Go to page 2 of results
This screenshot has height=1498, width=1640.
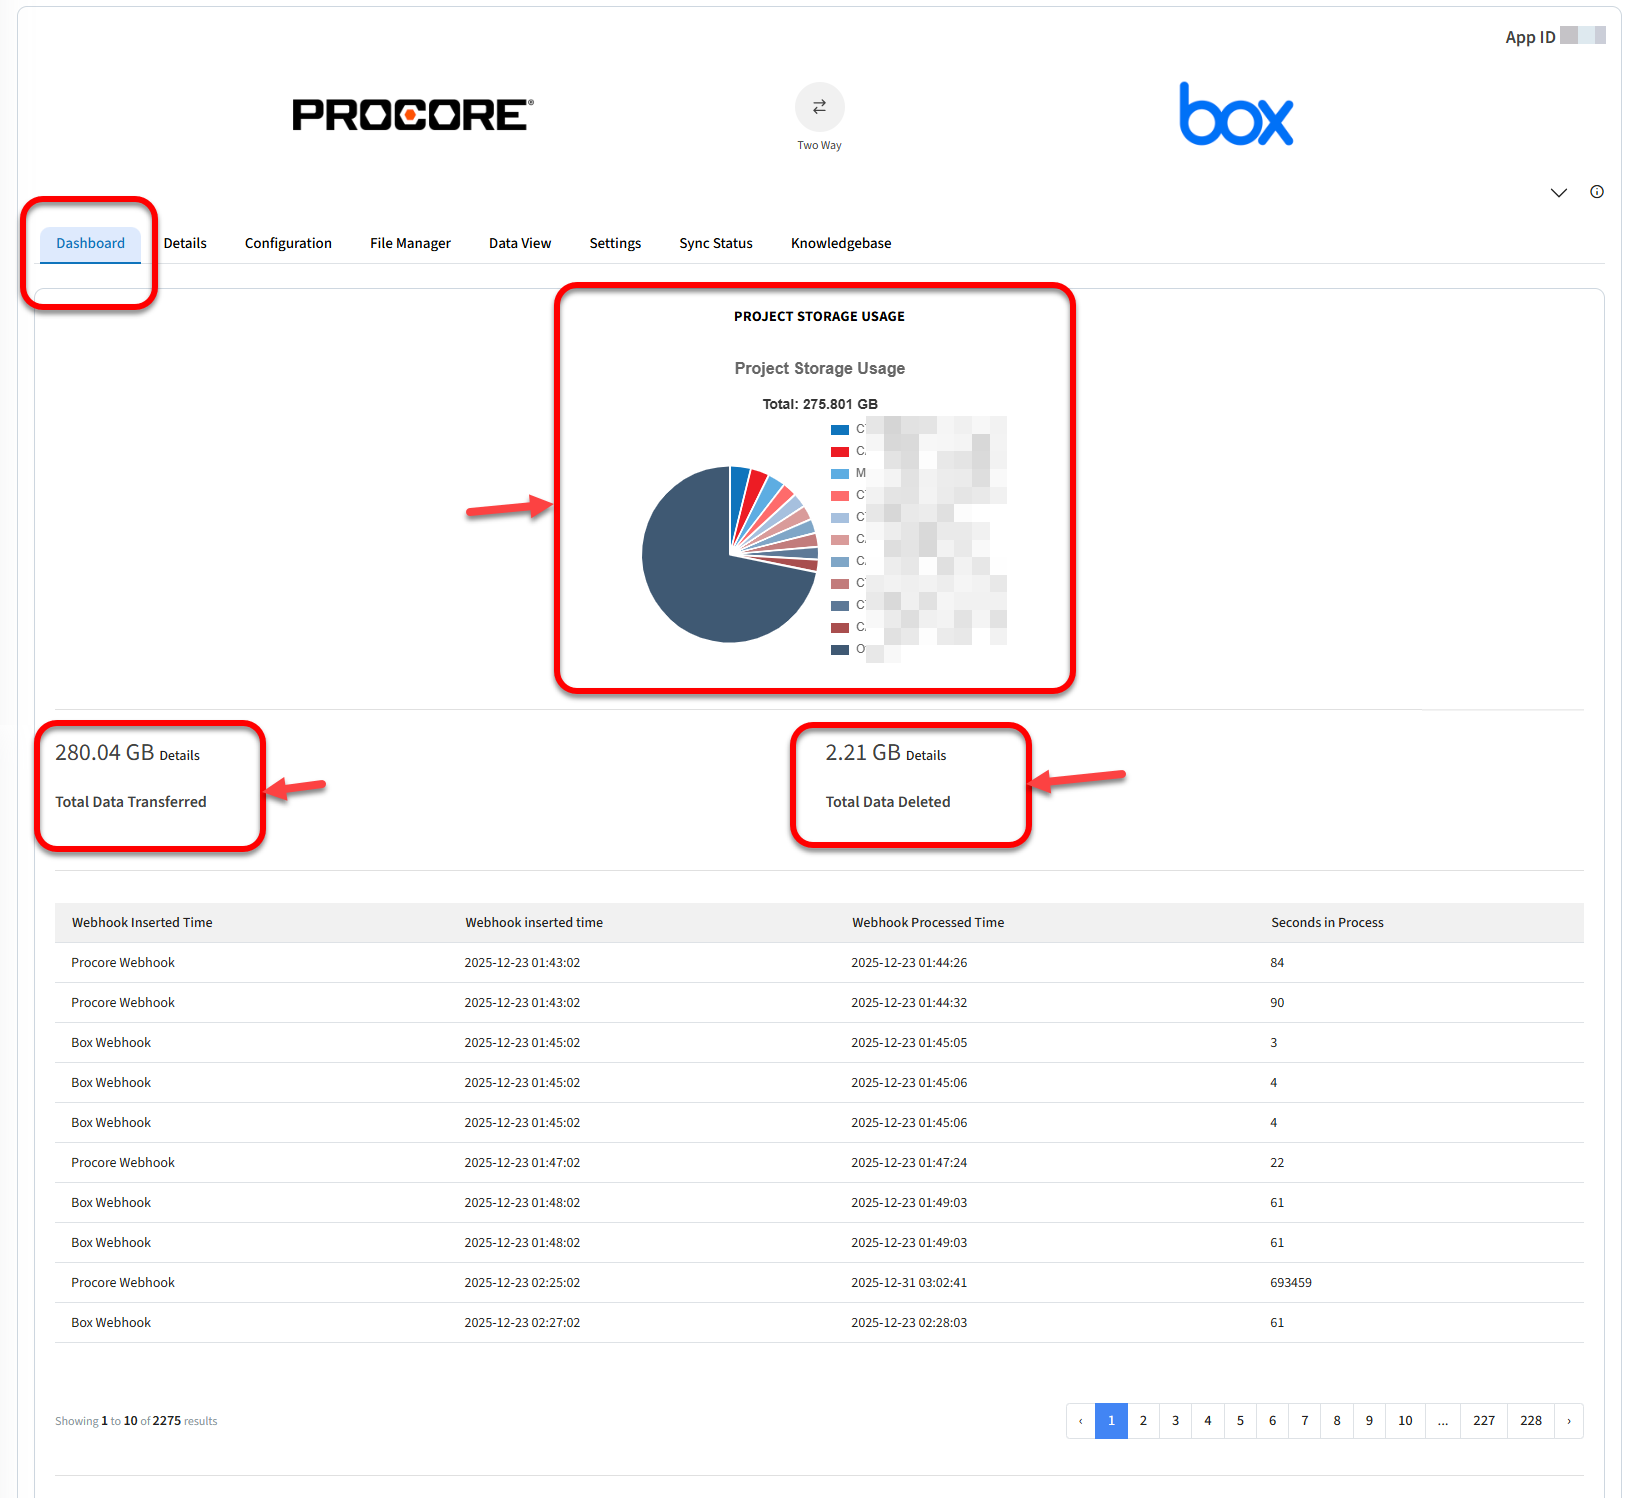click(1143, 1421)
